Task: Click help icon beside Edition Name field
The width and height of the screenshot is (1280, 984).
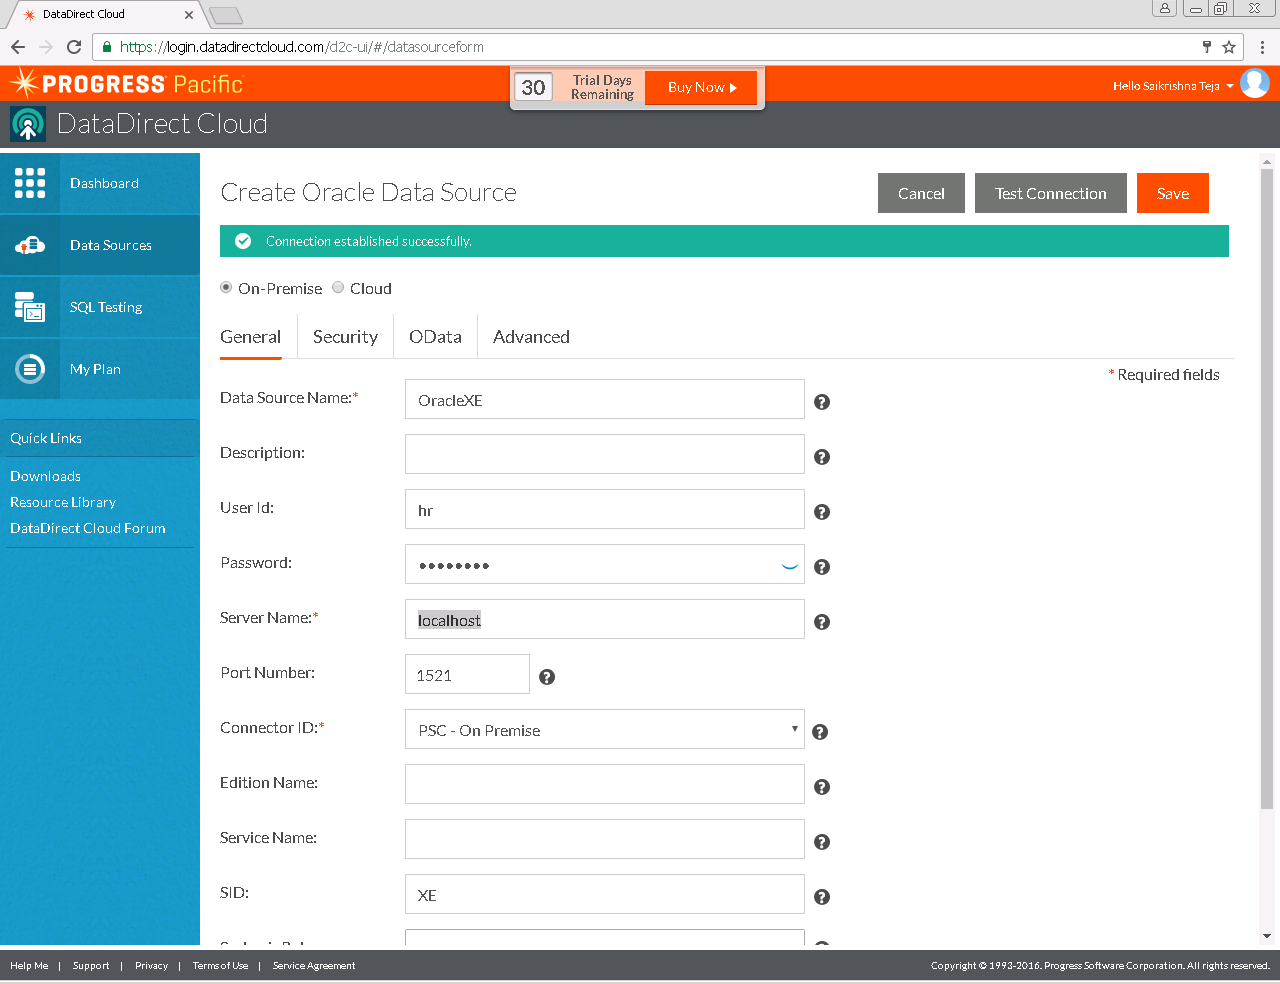Action: coord(822,787)
